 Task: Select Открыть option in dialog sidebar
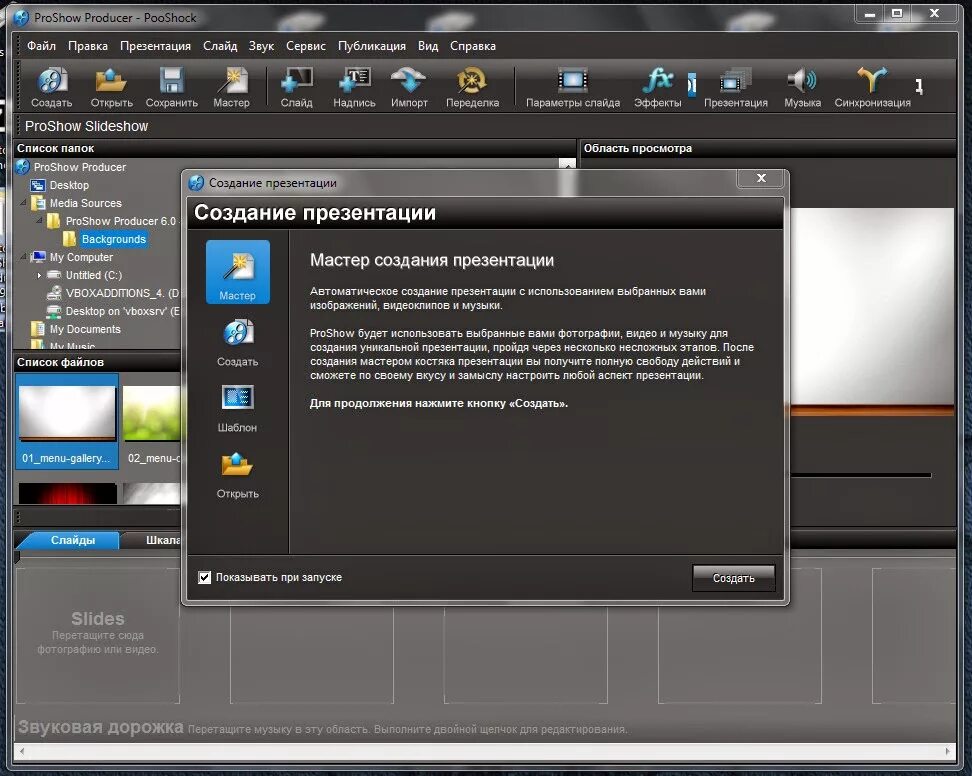click(237, 475)
